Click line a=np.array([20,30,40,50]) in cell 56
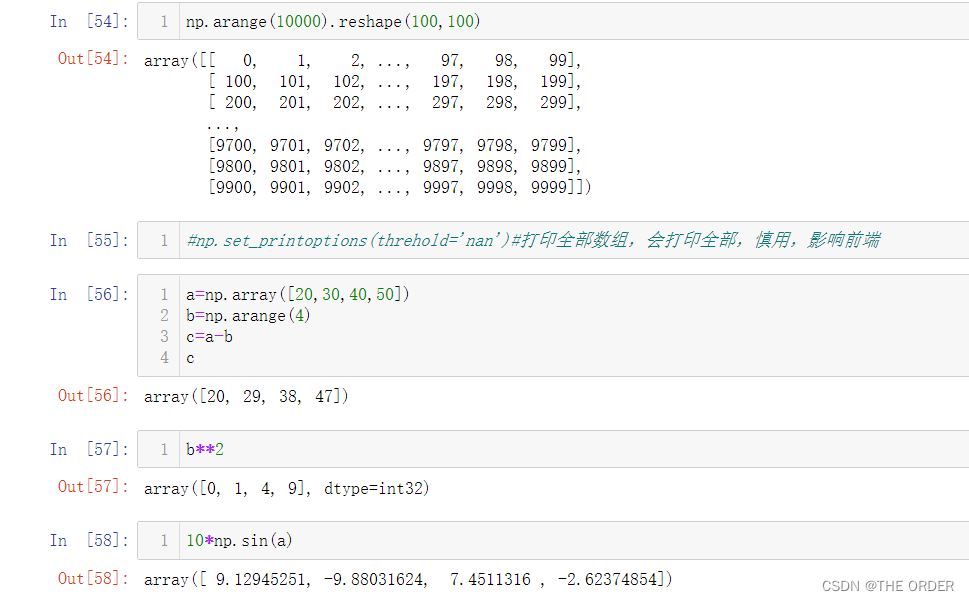 (x=297, y=295)
